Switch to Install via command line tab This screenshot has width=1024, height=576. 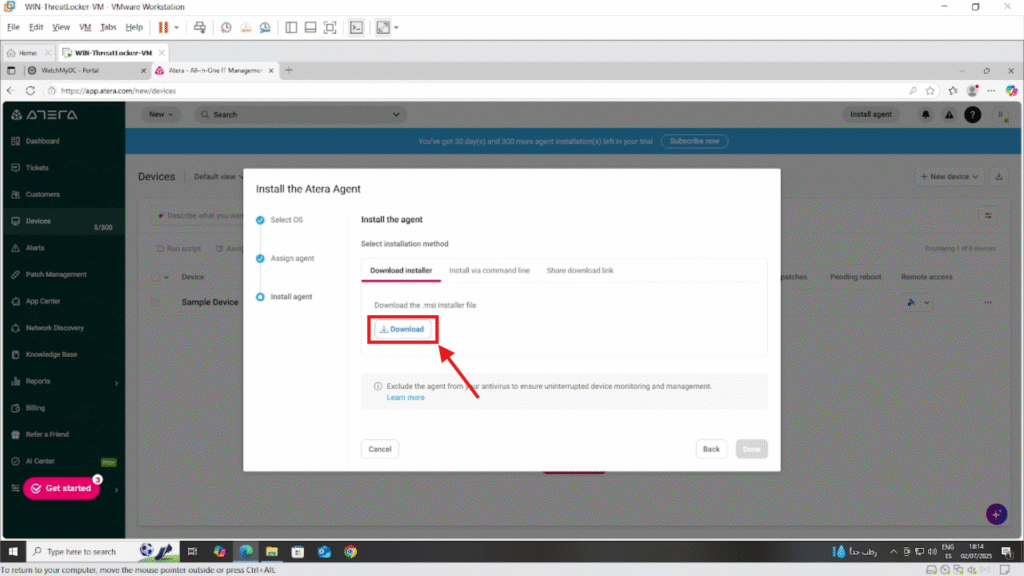[489, 270]
